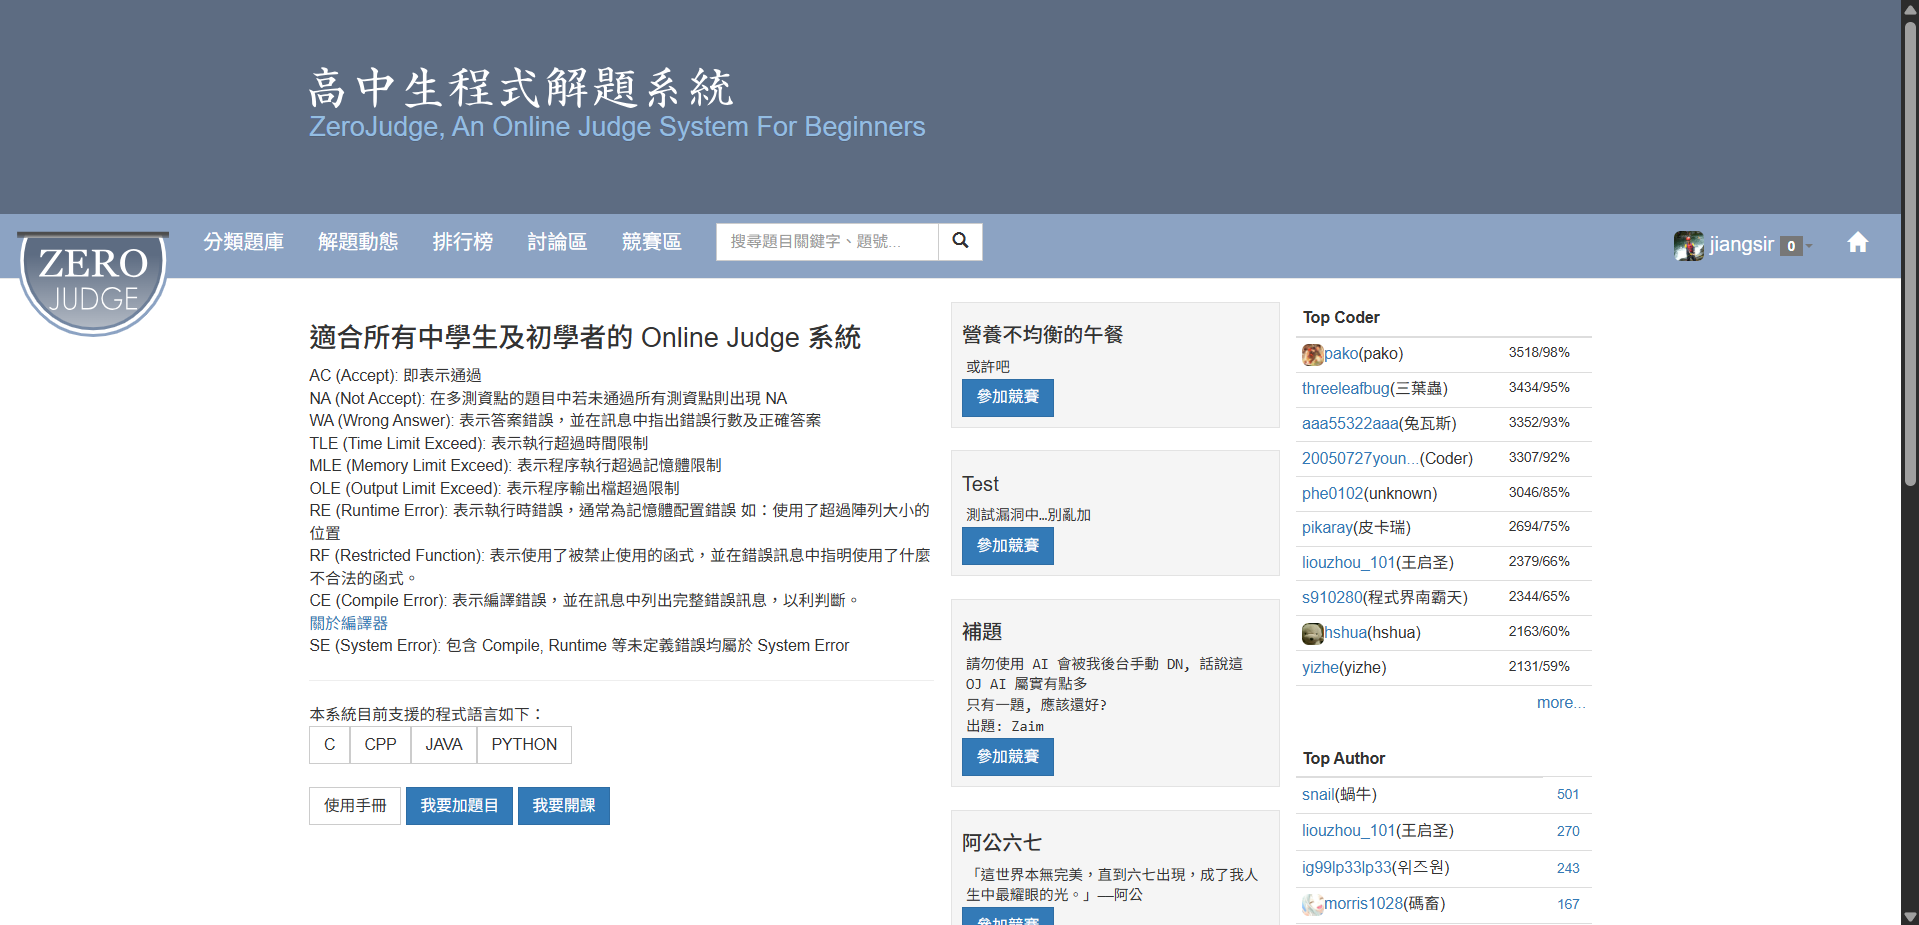This screenshot has height=925, width=1919.
Task: Click the more... link under Top Coder
Action: coord(1561,703)
